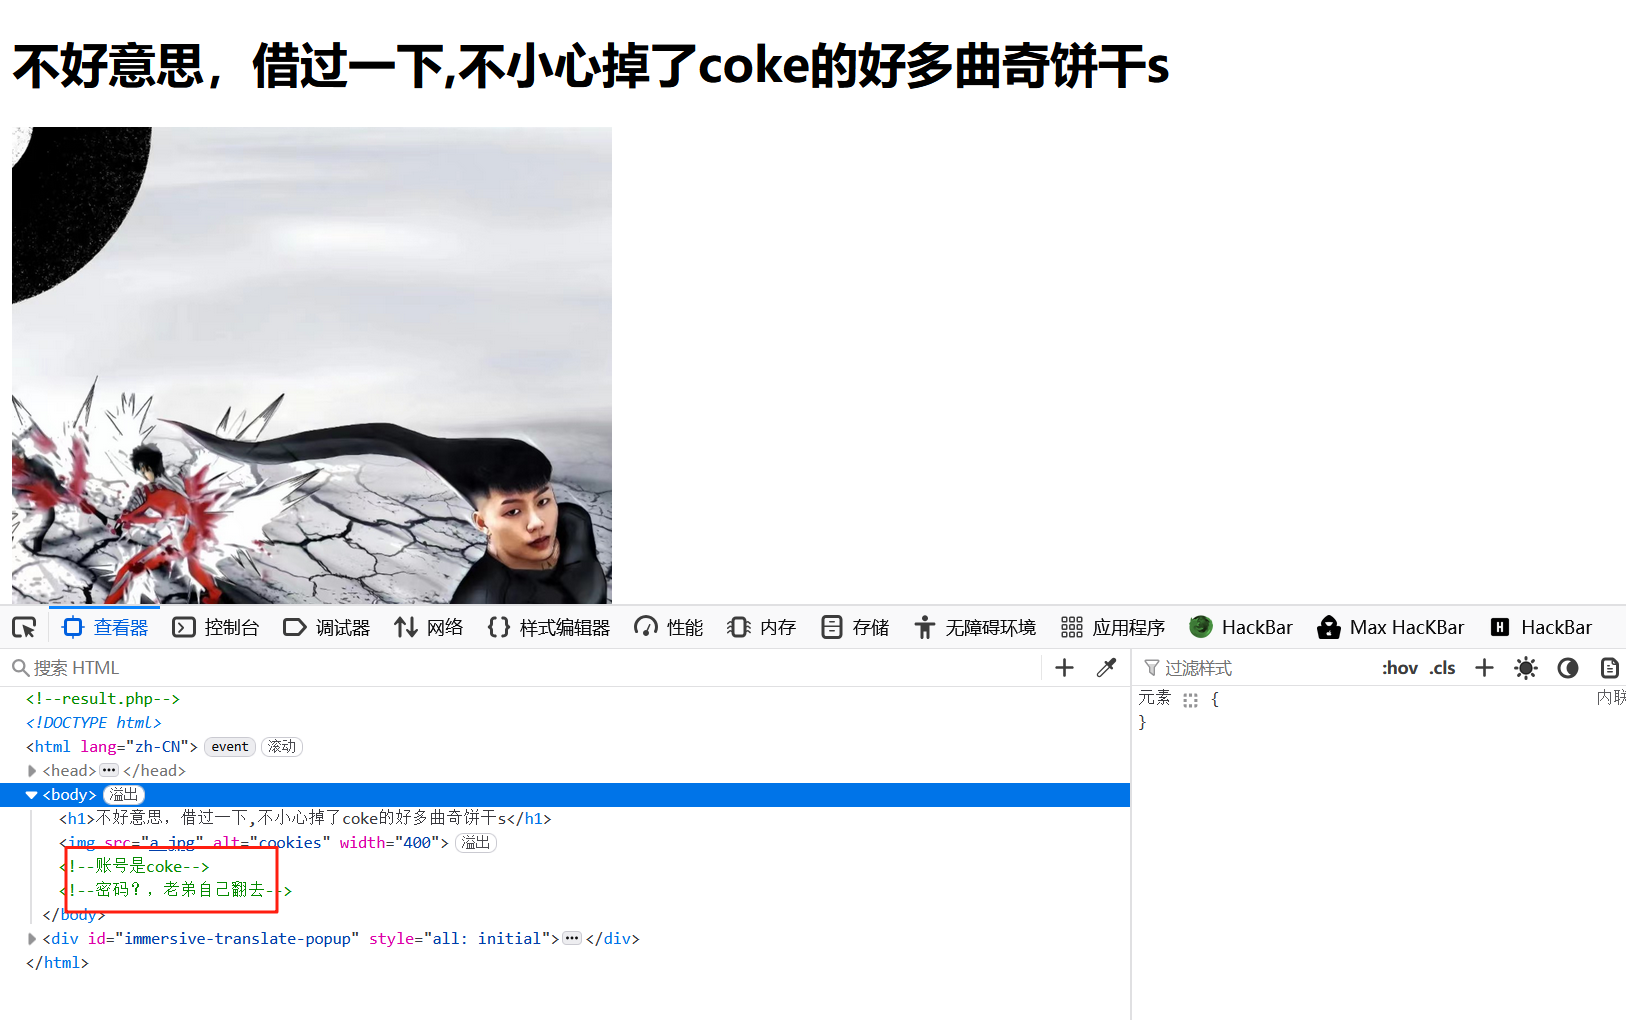Switch to the 网络 network tab
The width and height of the screenshot is (1626, 1020).
pos(429,627)
